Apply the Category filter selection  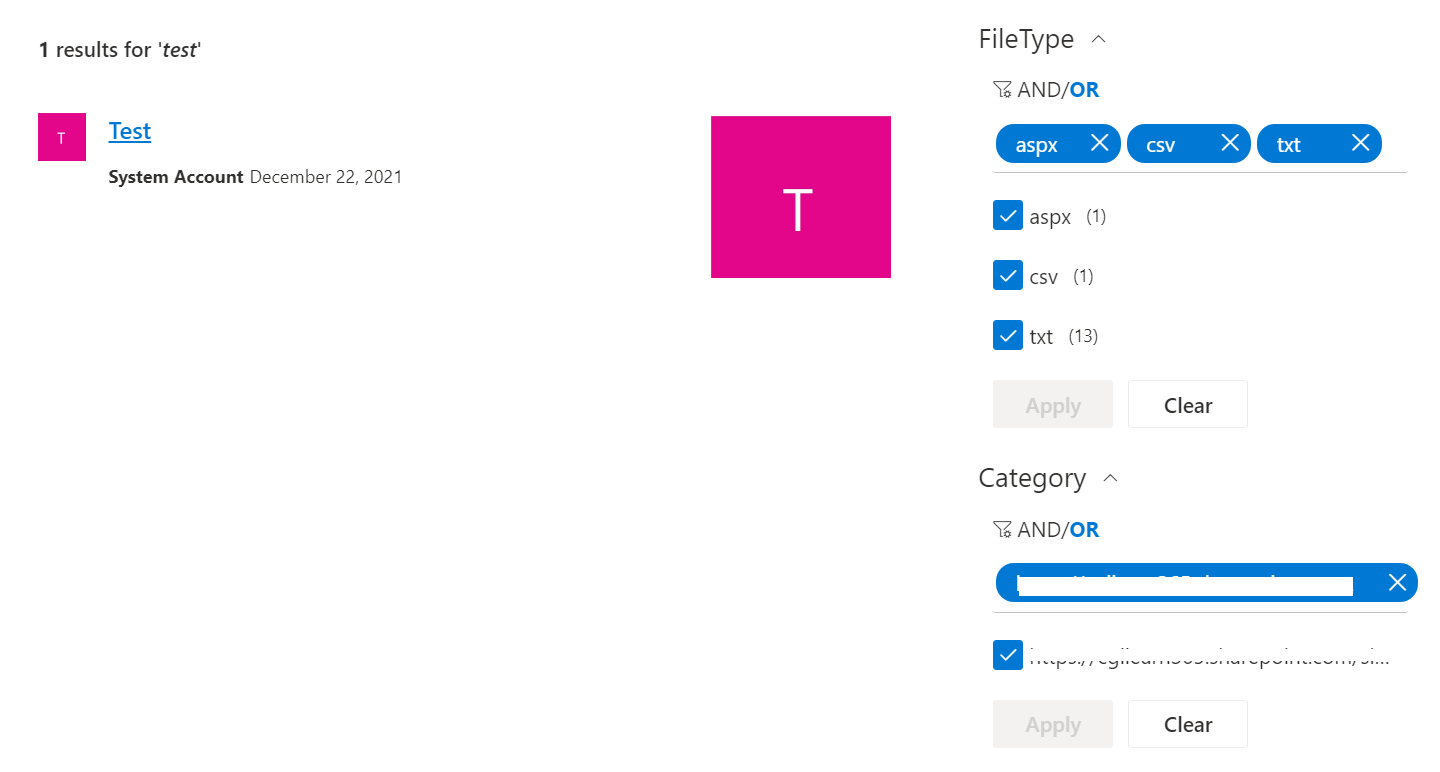click(x=1052, y=723)
